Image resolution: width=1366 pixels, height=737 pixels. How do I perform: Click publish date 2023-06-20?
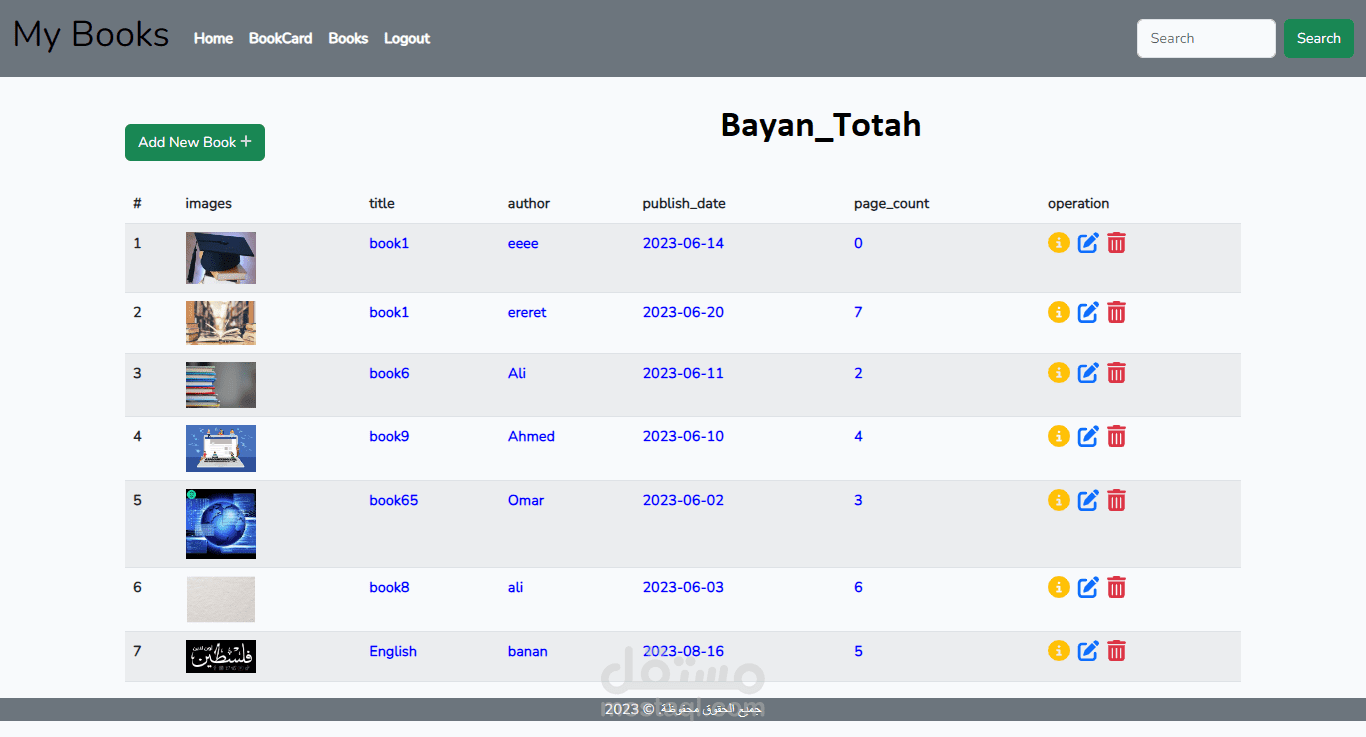click(683, 312)
